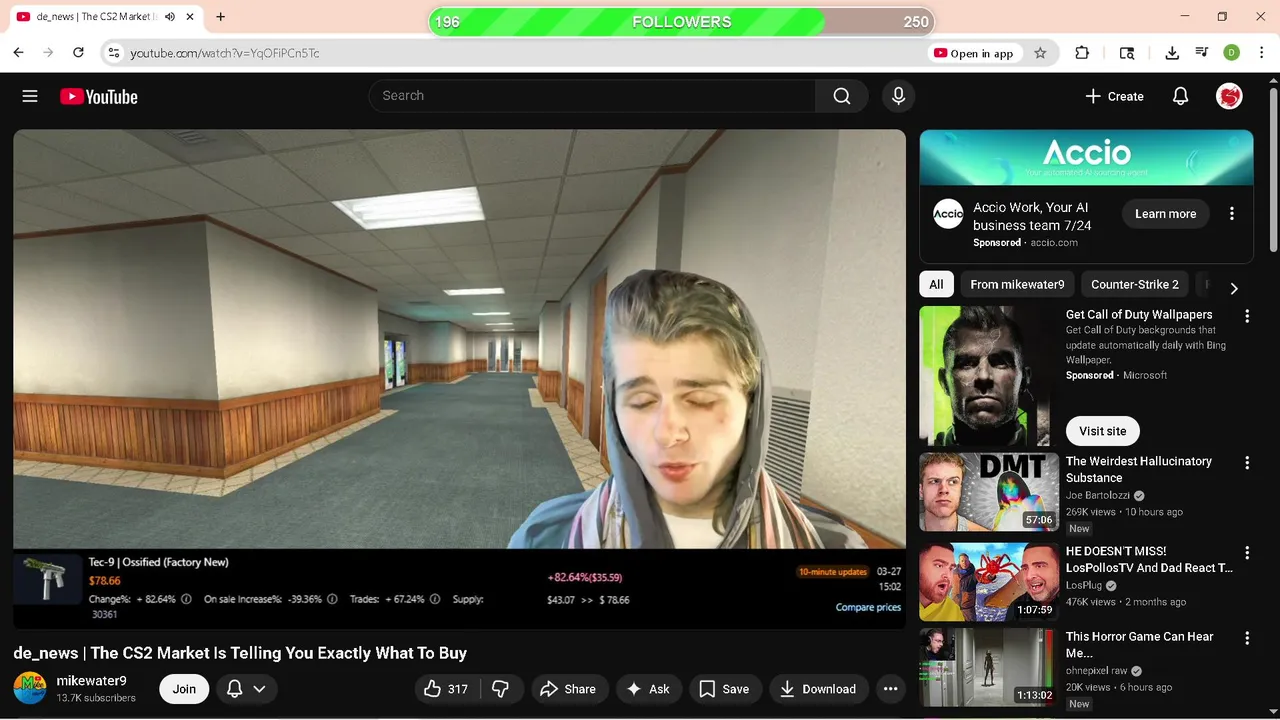Screen dimensions: 1280x720
Task: Reload the page with refresh icon
Action: pyautogui.click(x=78, y=53)
